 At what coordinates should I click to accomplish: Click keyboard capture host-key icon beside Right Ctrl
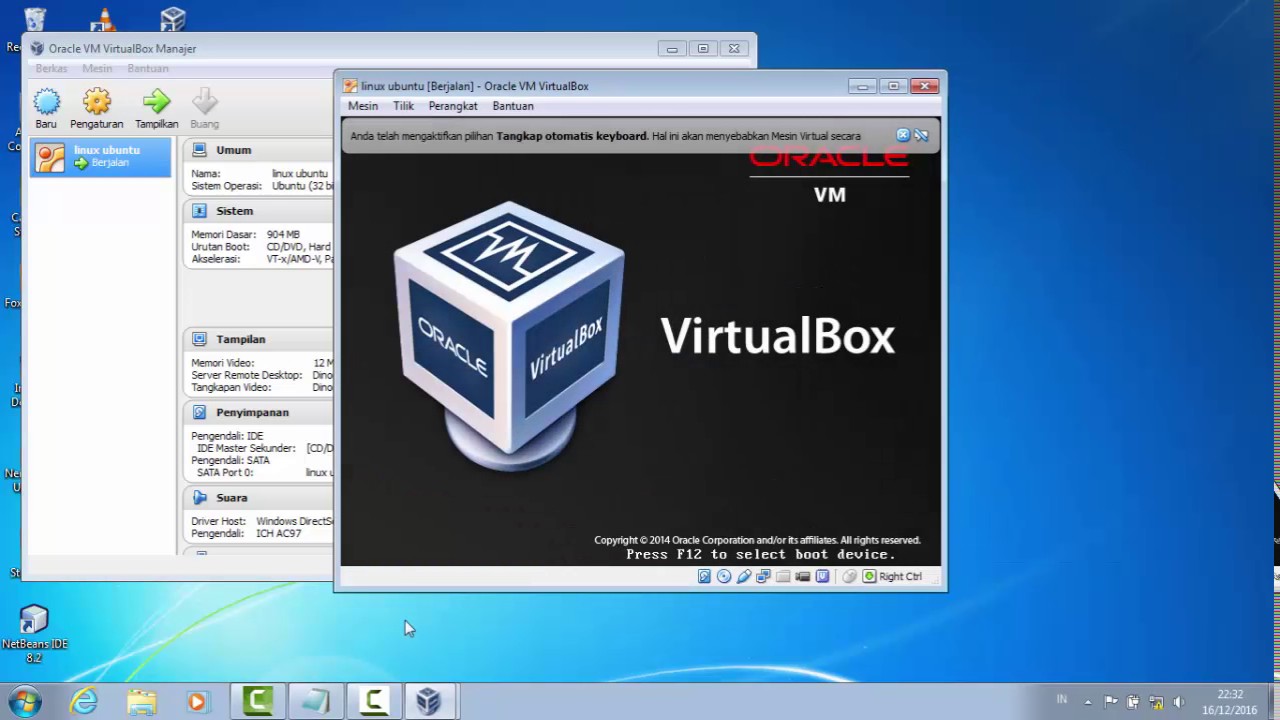click(869, 576)
